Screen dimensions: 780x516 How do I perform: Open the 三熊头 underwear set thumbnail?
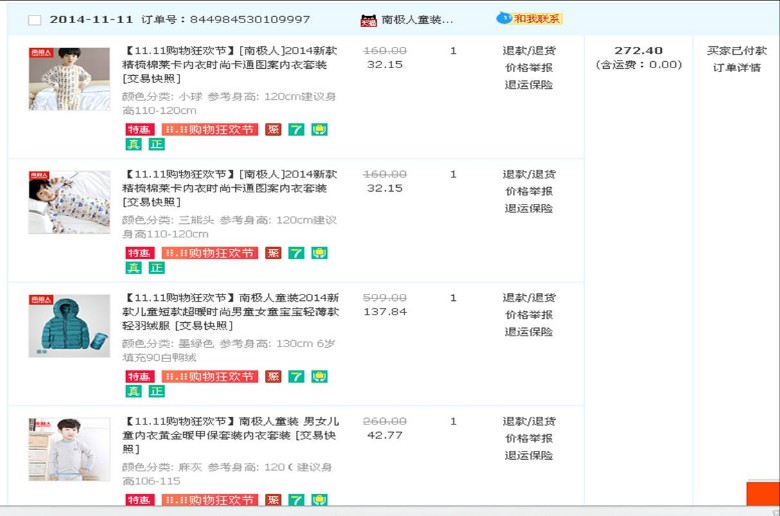[69, 202]
